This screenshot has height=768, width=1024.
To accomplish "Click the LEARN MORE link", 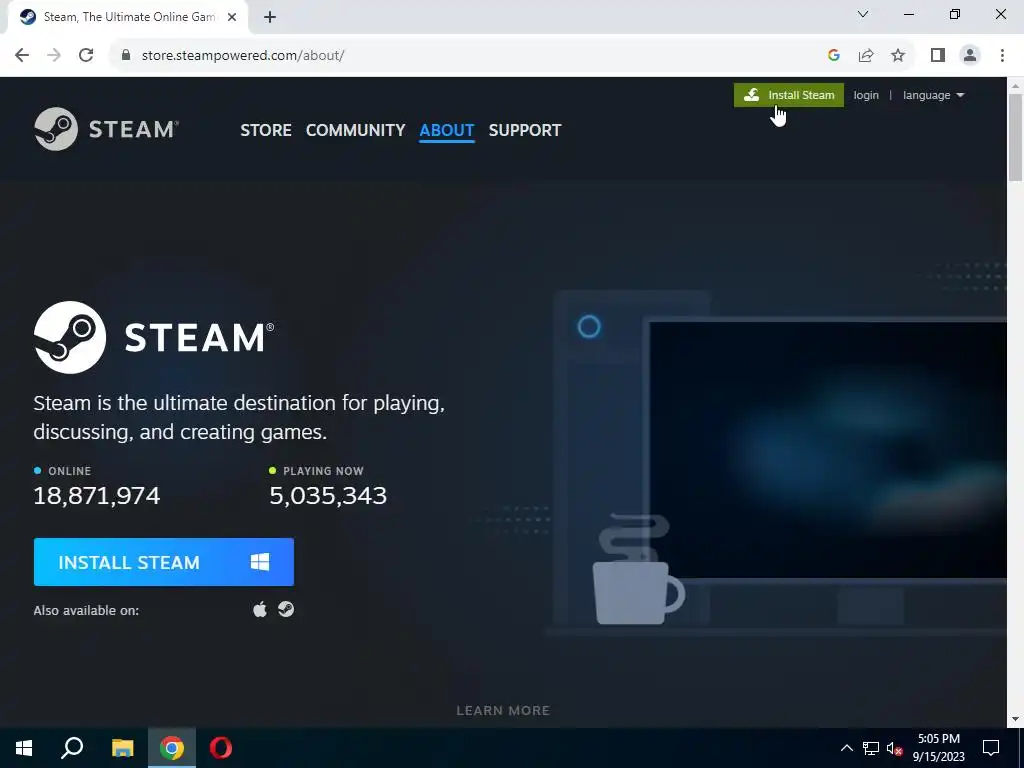I will [x=503, y=711].
